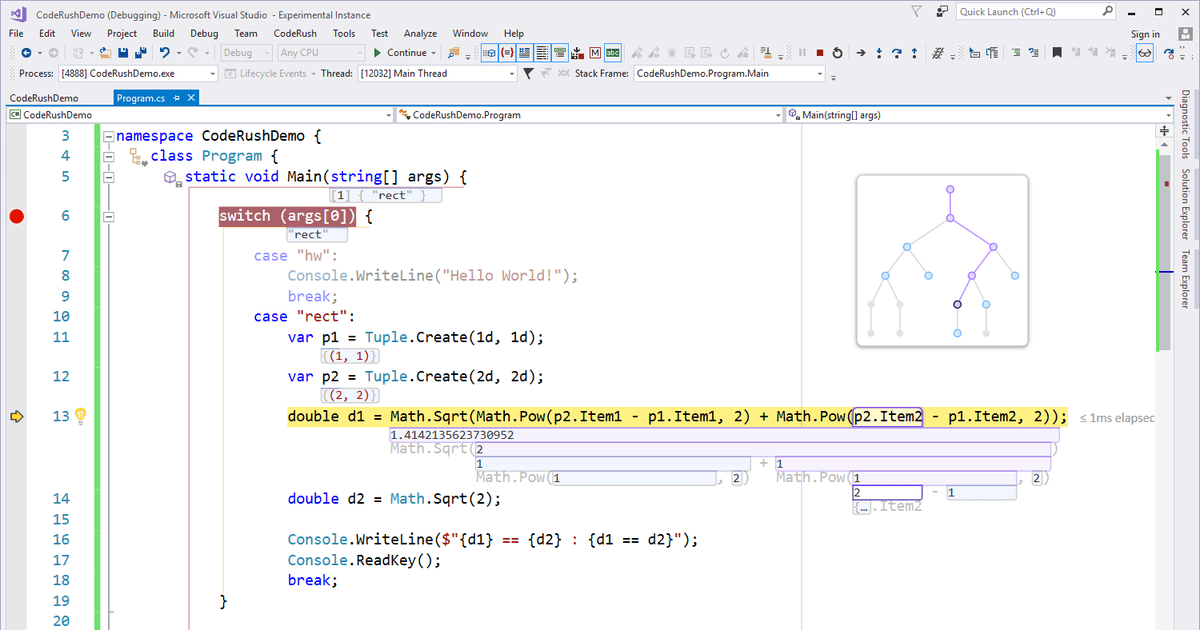This screenshot has height=630, width=1200.
Task: Click inside the Quick Launch search box
Action: click(x=1020, y=13)
